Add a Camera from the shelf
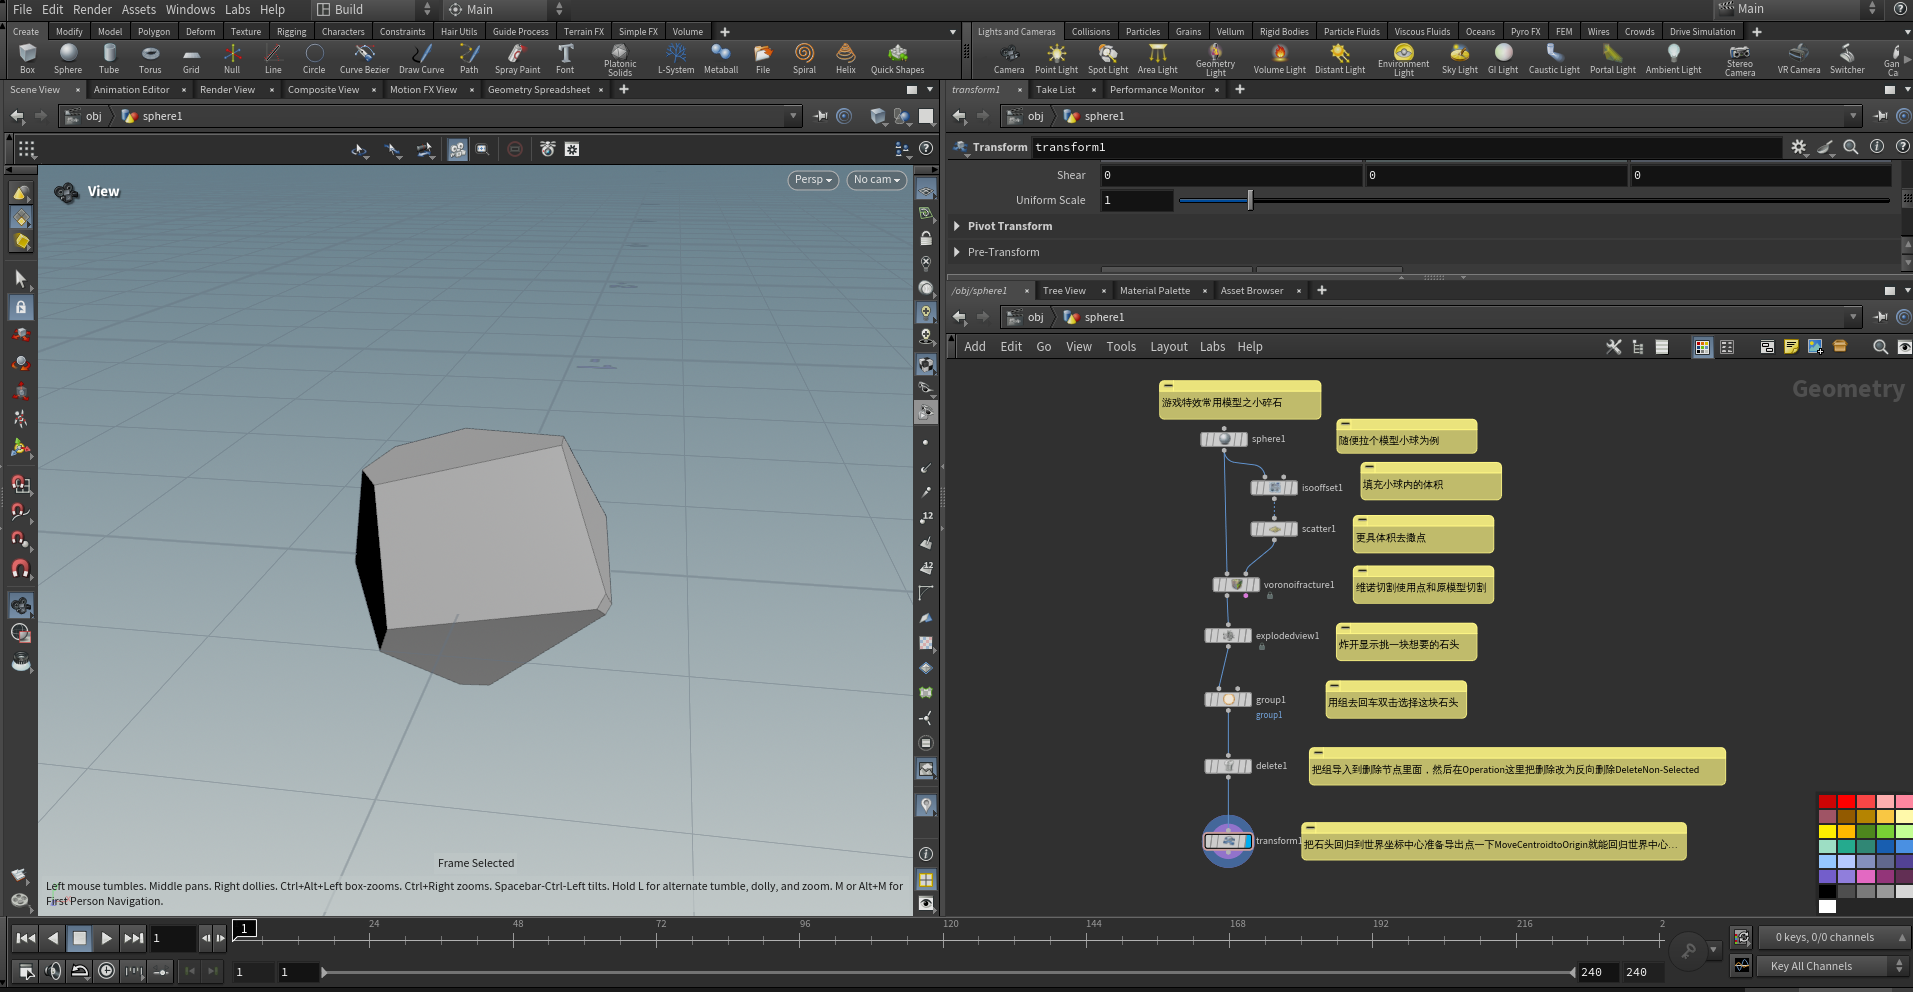Viewport: 1913px width, 992px height. (x=1008, y=58)
